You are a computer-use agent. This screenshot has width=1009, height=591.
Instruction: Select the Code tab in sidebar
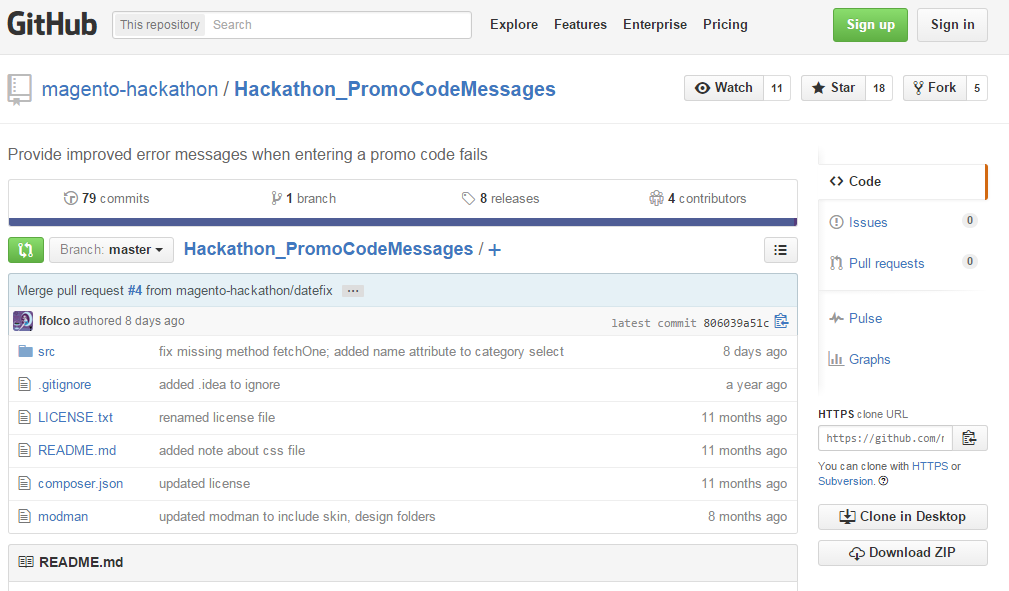coord(902,182)
